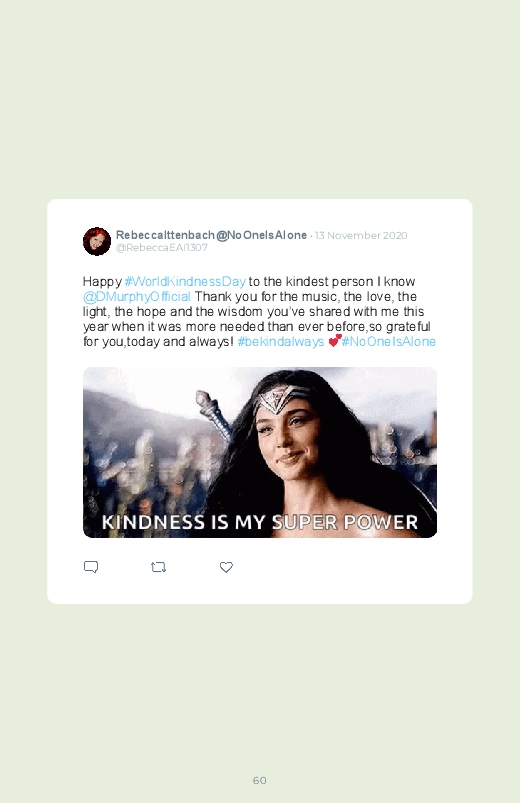The height and width of the screenshot is (803, 520).
Task: Click the two red hearts emoji
Action: tap(335, 341)
